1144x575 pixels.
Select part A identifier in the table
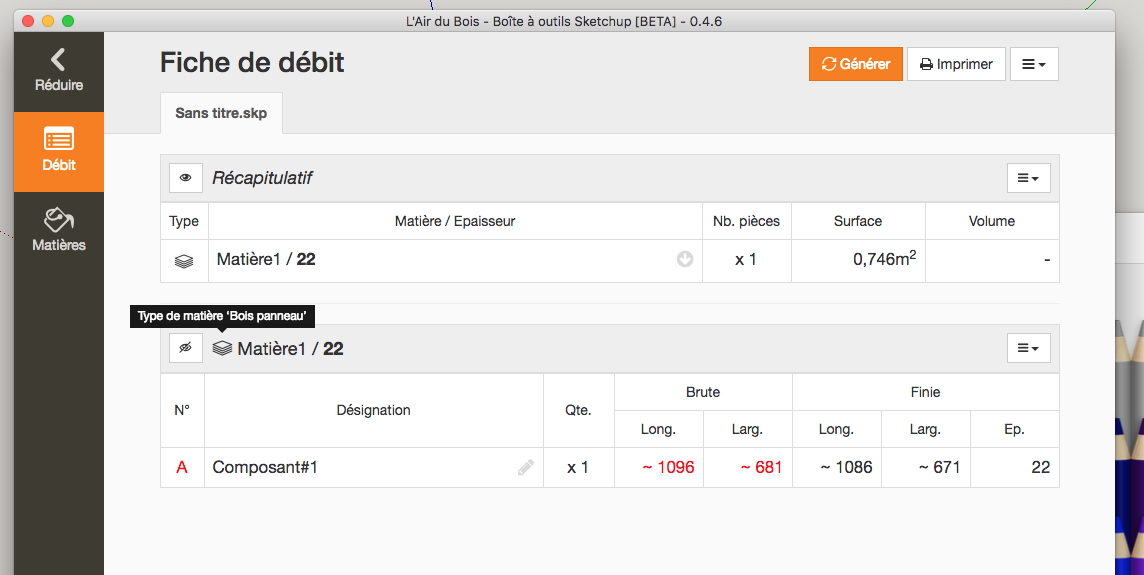pos(182,467)
